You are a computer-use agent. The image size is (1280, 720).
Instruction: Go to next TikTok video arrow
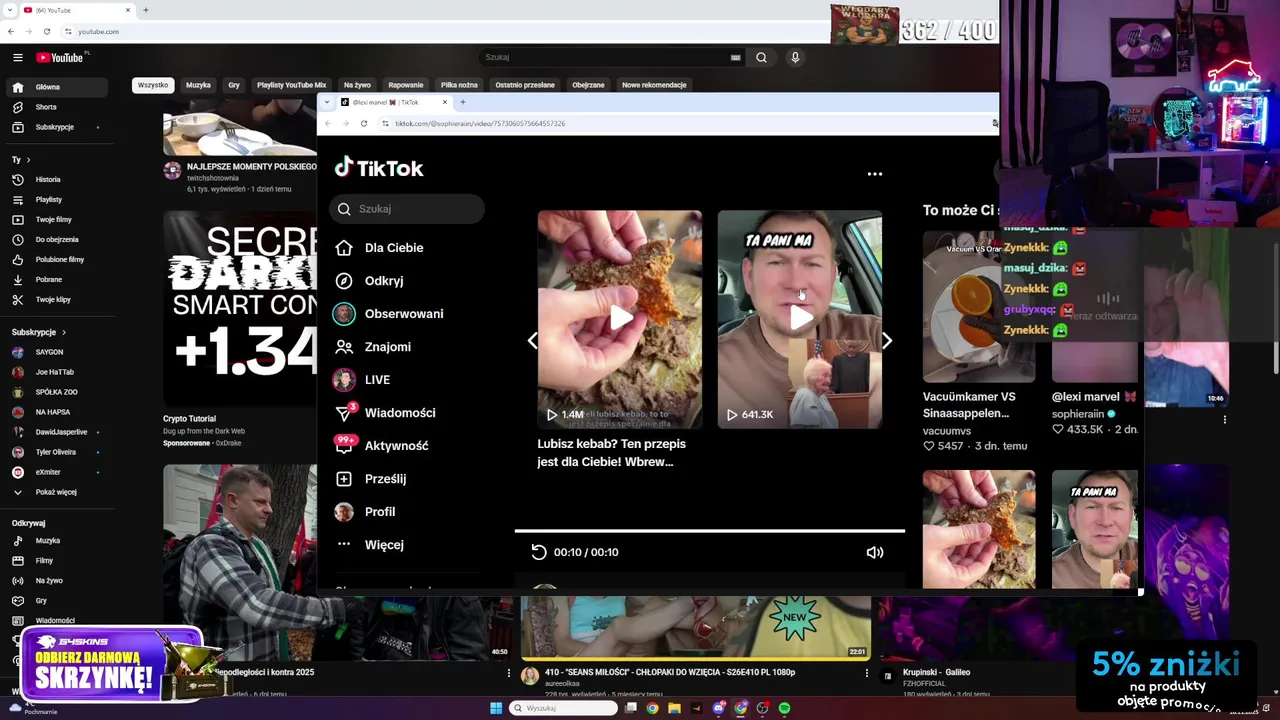coord(887,341)
